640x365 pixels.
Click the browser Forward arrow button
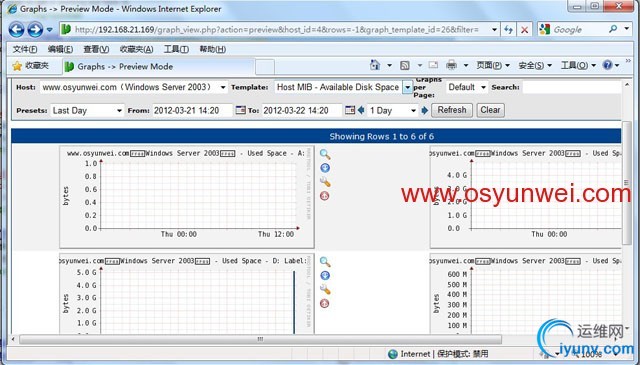[x=35, y=29]
